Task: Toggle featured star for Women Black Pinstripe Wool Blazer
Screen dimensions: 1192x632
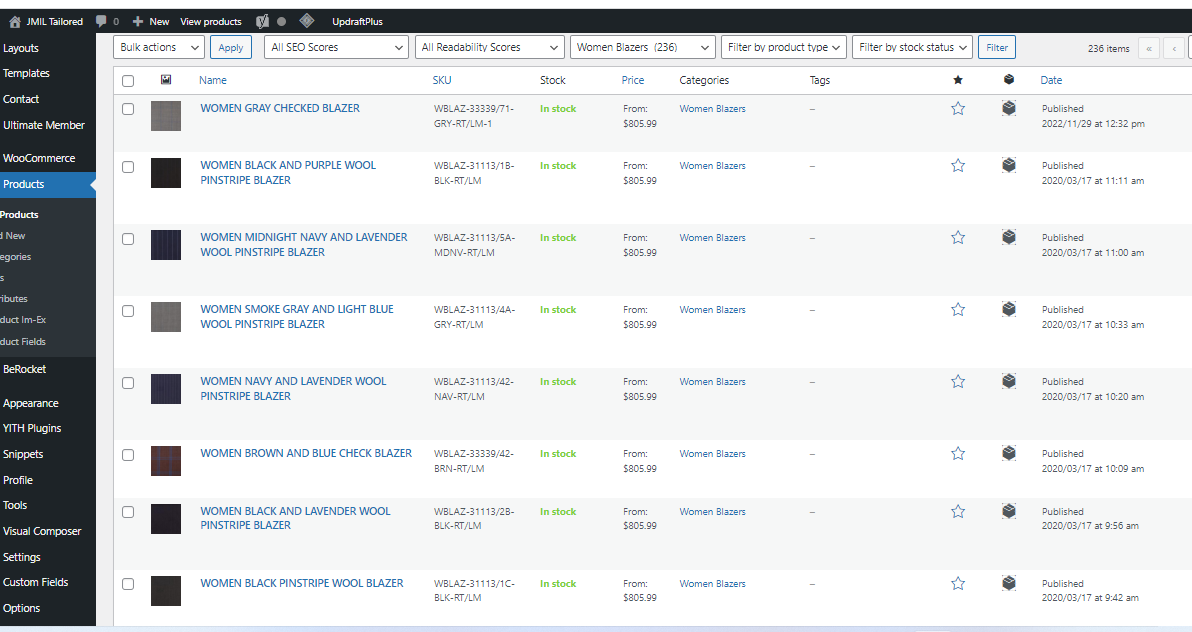Action: click(x=958, y=583)
